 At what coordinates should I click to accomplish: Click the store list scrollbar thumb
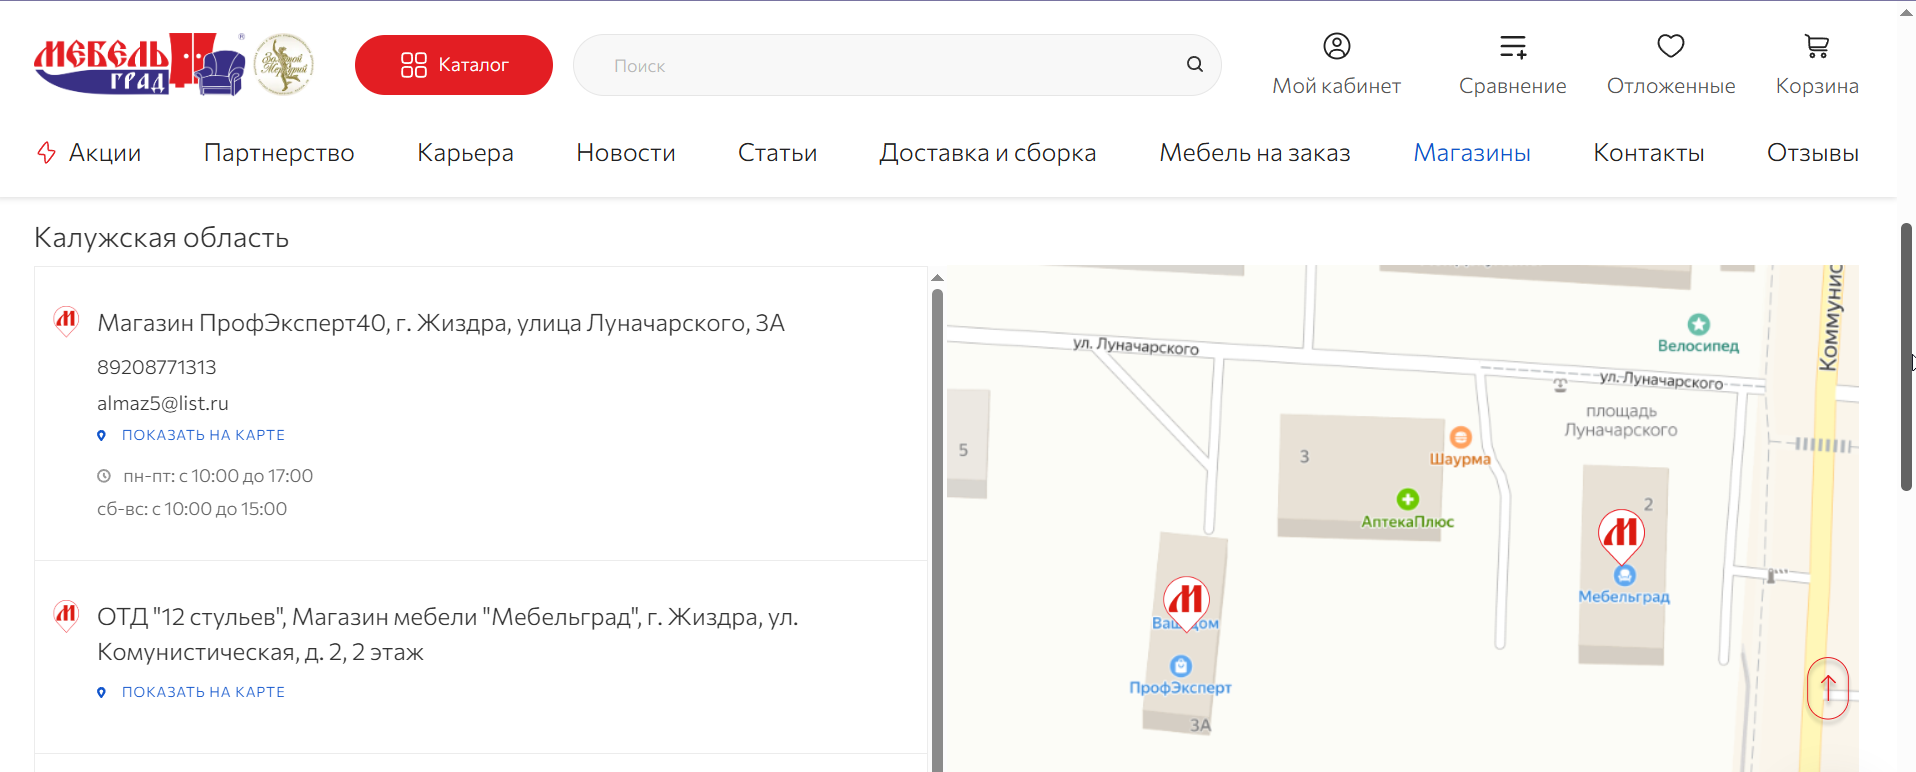(x=937, y=530)
